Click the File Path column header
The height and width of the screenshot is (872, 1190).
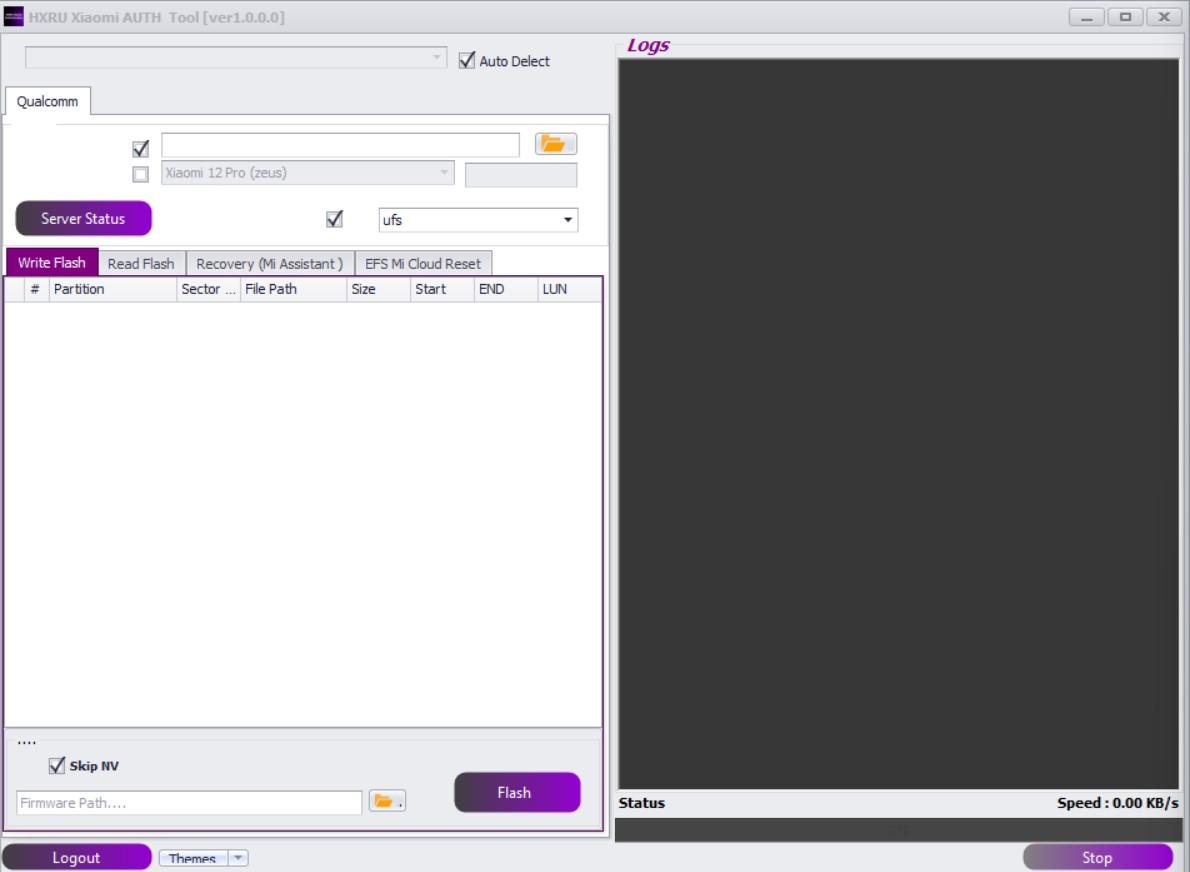tap(294, 289)
